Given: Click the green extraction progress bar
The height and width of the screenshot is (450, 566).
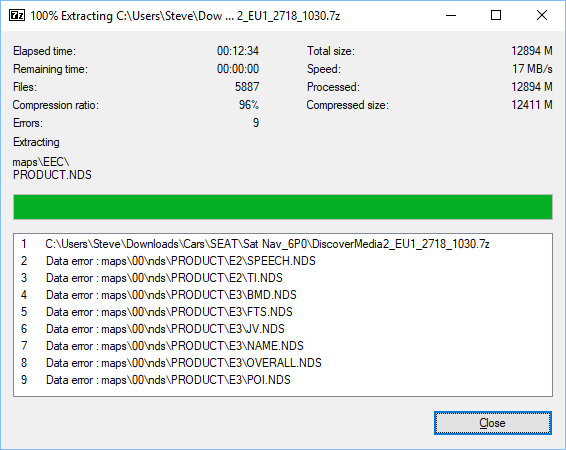Looking at the screenshot, I should click(x=283, y=207).
